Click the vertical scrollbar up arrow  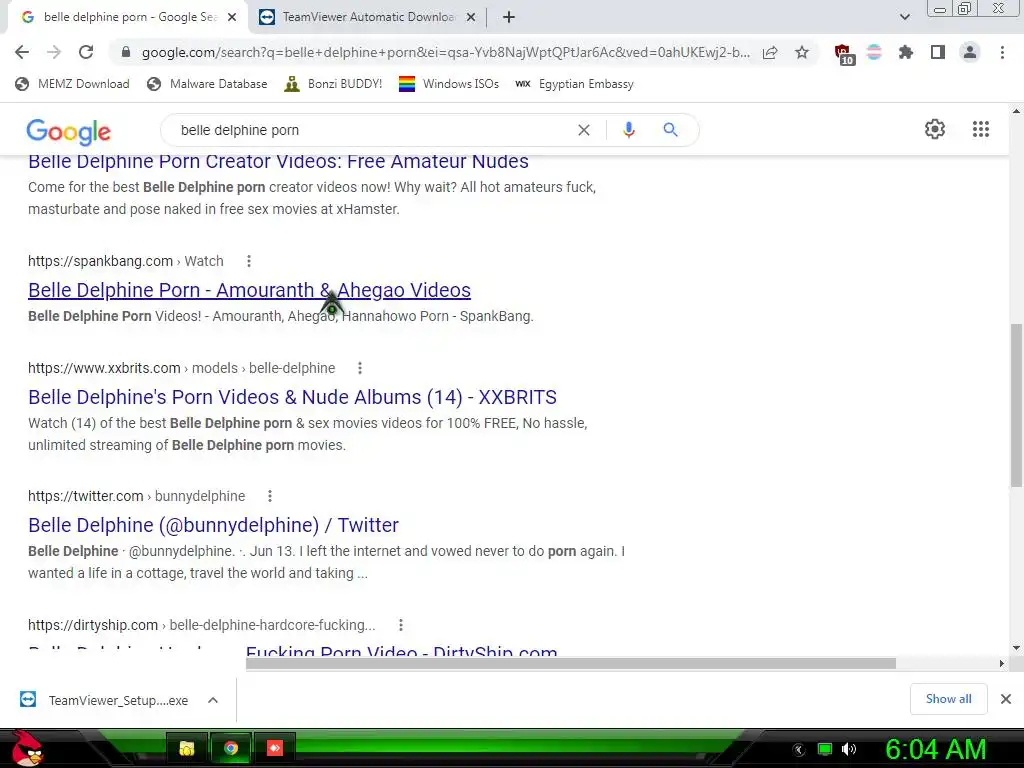click(x=1016, y=111)
